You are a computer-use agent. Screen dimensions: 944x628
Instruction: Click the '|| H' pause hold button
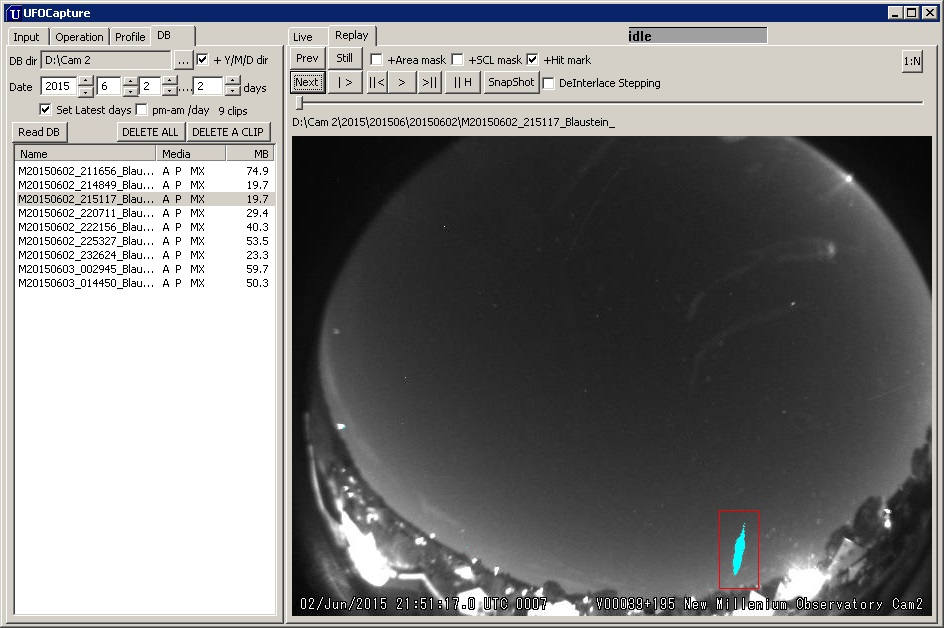click(462, 83)
